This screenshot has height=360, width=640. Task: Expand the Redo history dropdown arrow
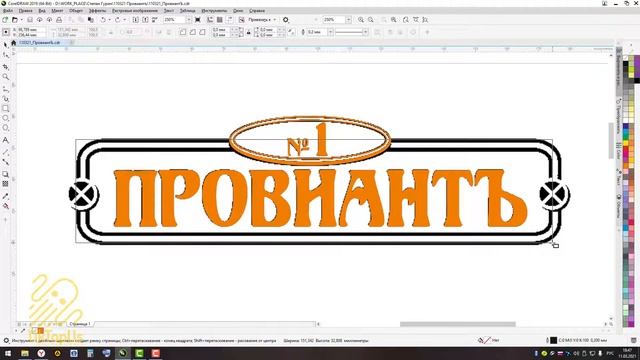point(124,20)
